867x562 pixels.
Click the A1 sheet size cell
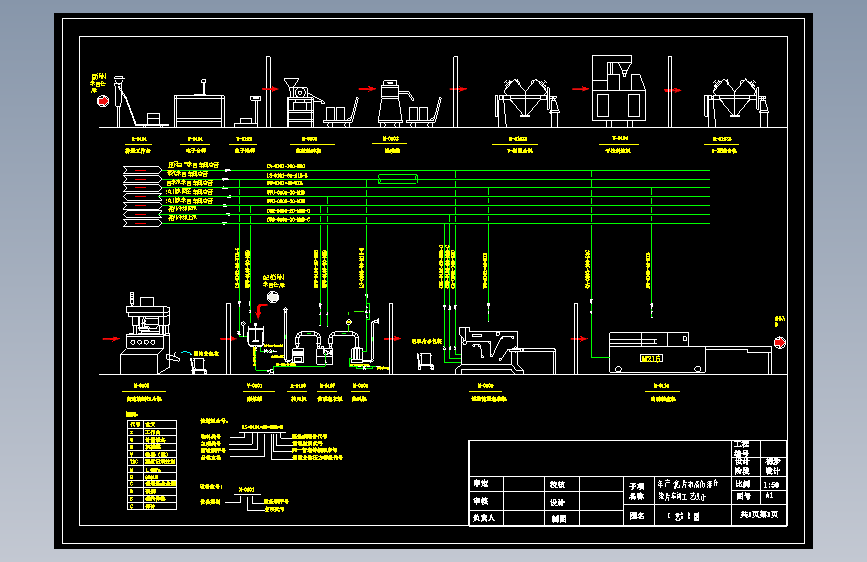(x=773, y=496)
